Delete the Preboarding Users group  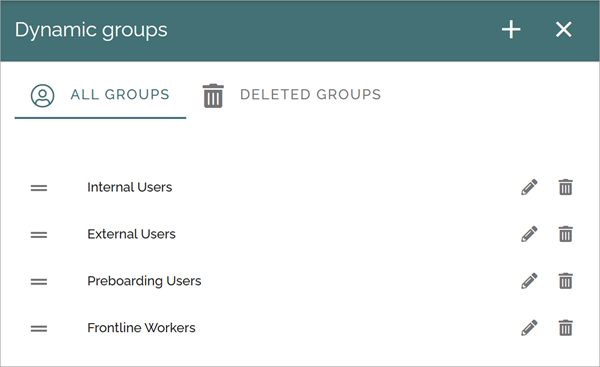pyautogui.click(x=566, y=281)
